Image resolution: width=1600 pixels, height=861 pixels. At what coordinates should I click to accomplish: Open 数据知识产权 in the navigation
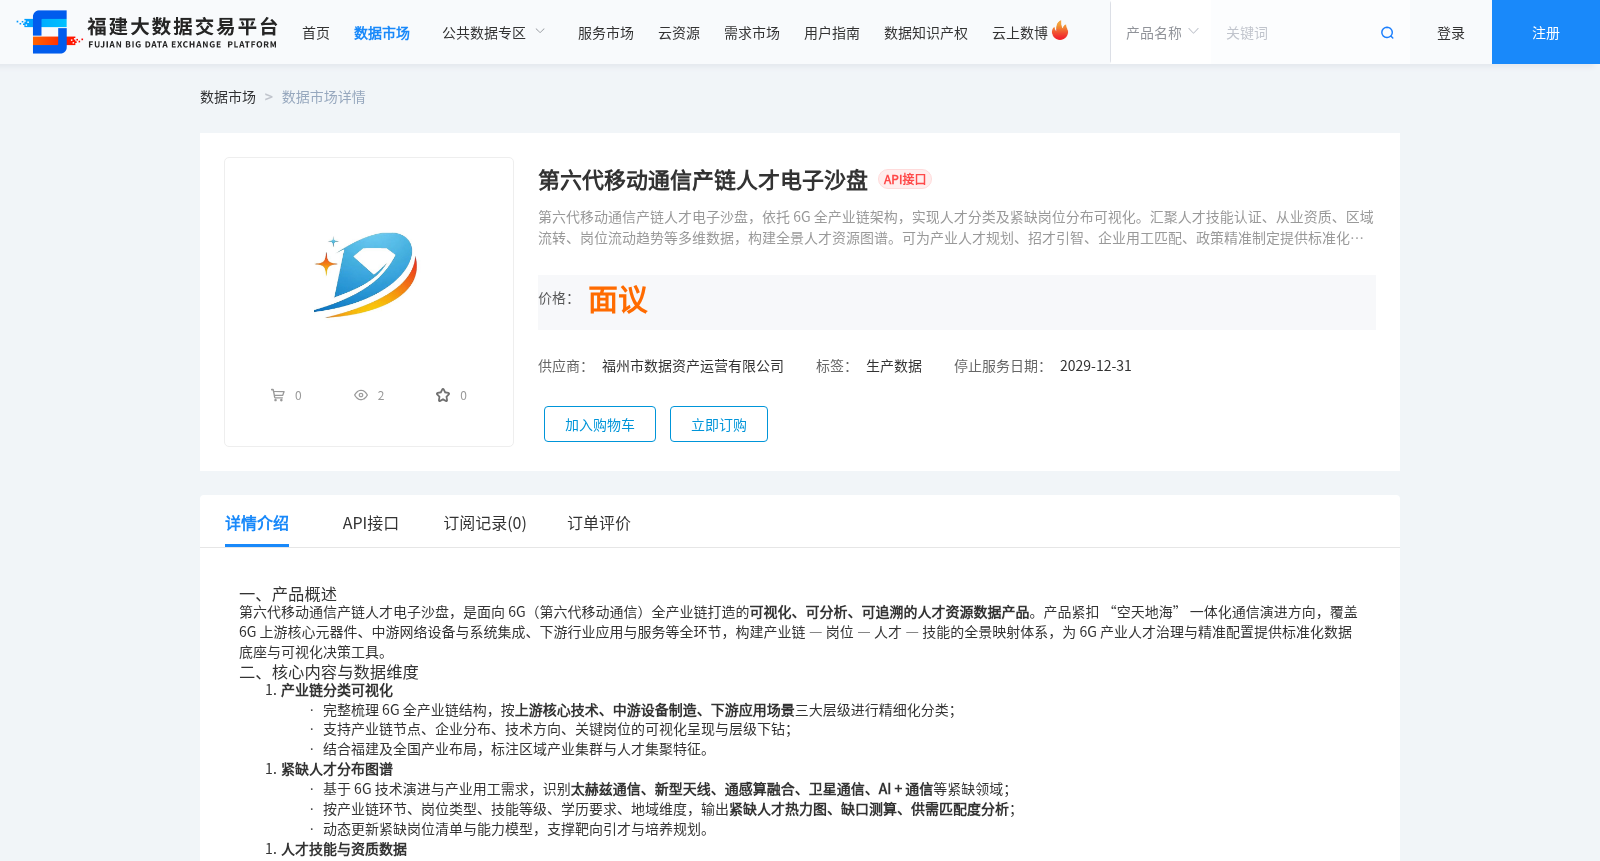coord(926,33)
